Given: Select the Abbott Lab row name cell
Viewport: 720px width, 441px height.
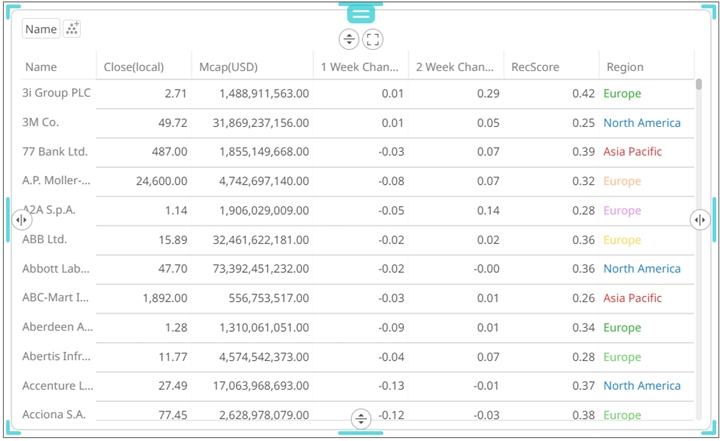Looking at the screenshot, I should pos(57,269).
